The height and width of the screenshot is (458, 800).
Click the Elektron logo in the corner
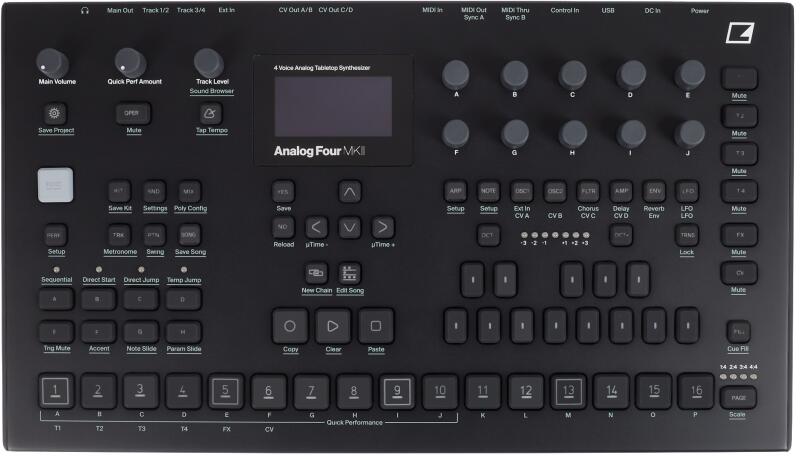point(740,33)
